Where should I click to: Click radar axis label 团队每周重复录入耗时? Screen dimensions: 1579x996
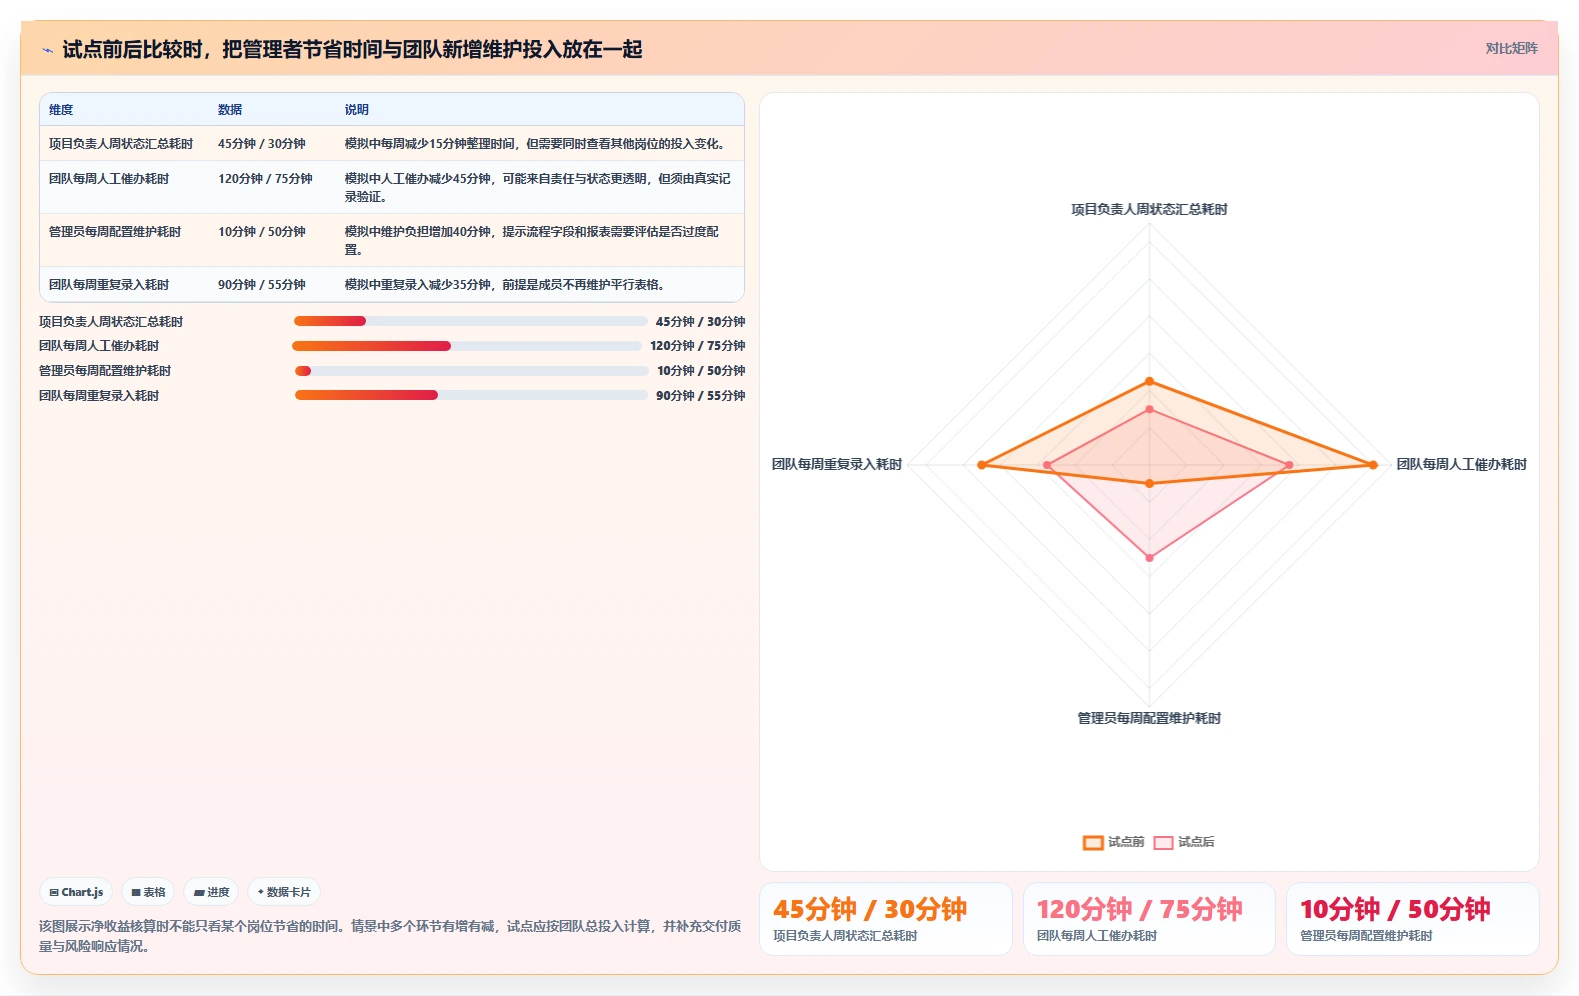pyautogui.click(x=837, y=465)
